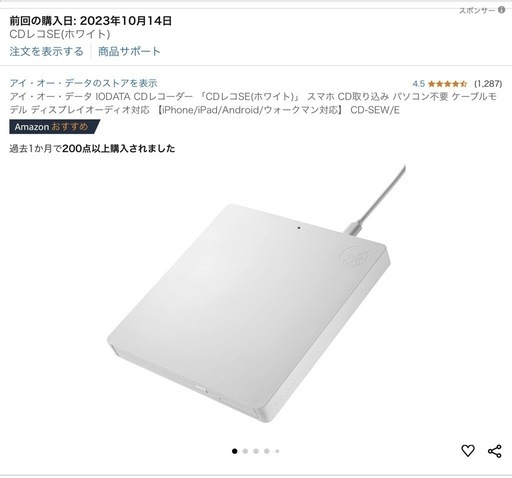Open the sponsor info icon
This screenshot has height=478, width=512.
tap(501, 10)
